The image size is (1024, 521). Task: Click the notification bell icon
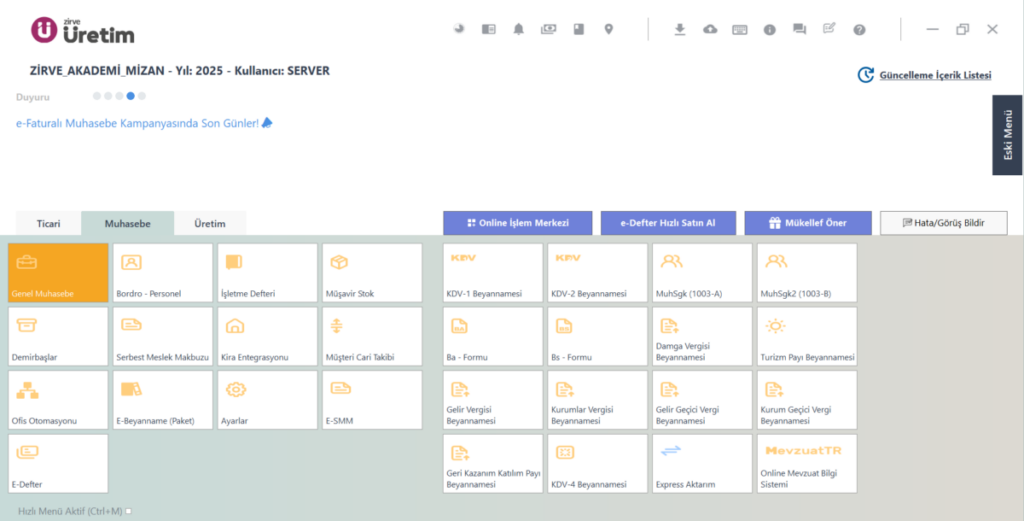tap(519, 29)
